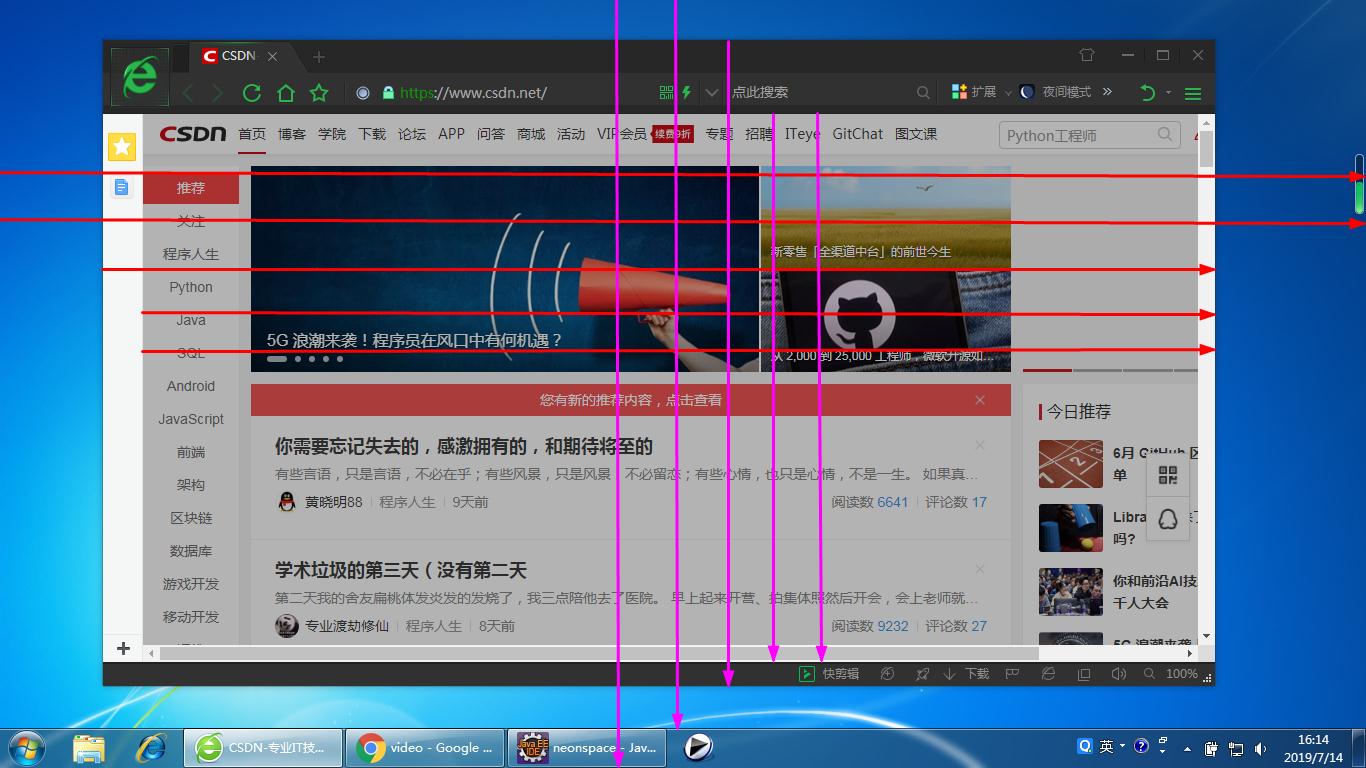
Task: Toggle the lightning speed mode in address bar
Action: tap(687, 91)
